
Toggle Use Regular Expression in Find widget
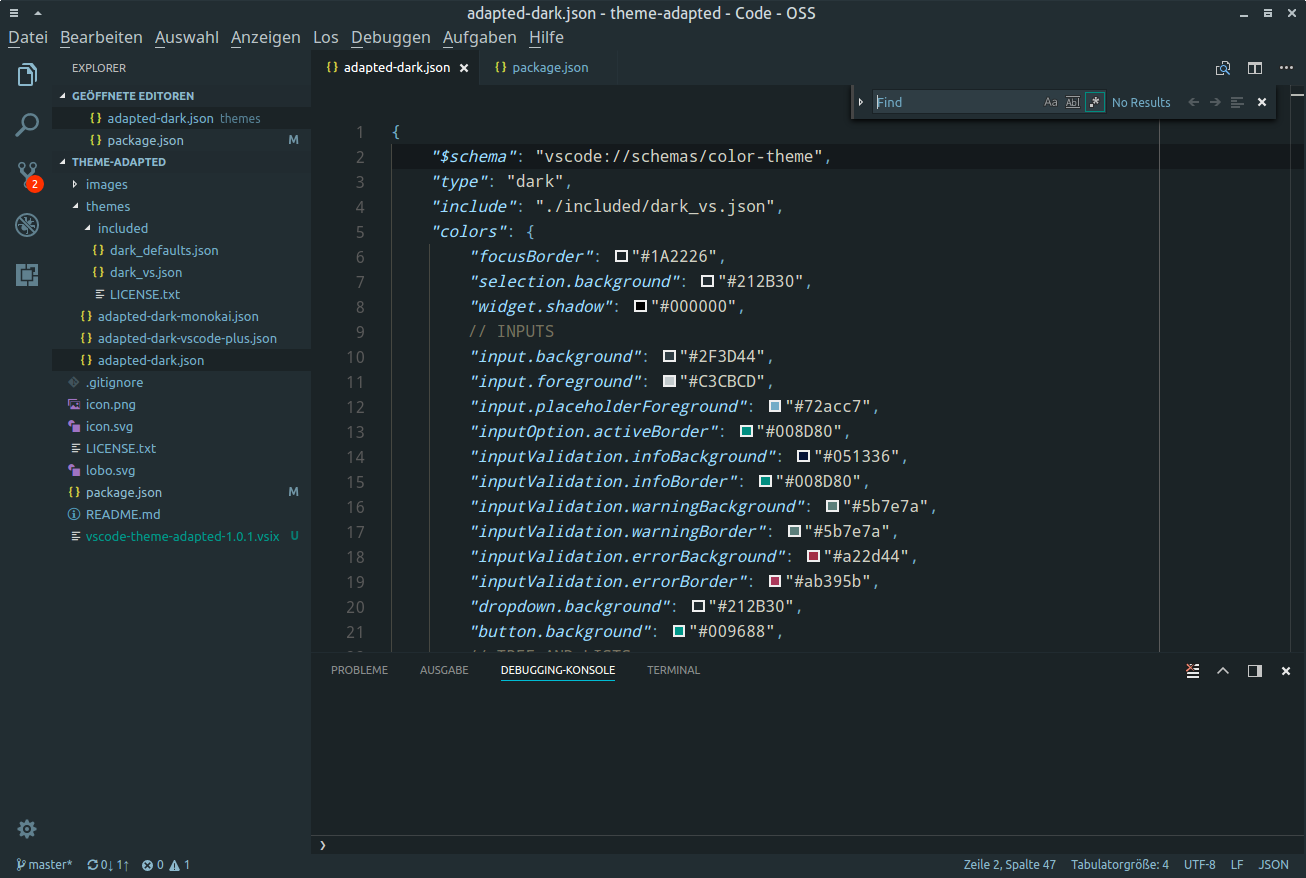(x=1095, y=102)
